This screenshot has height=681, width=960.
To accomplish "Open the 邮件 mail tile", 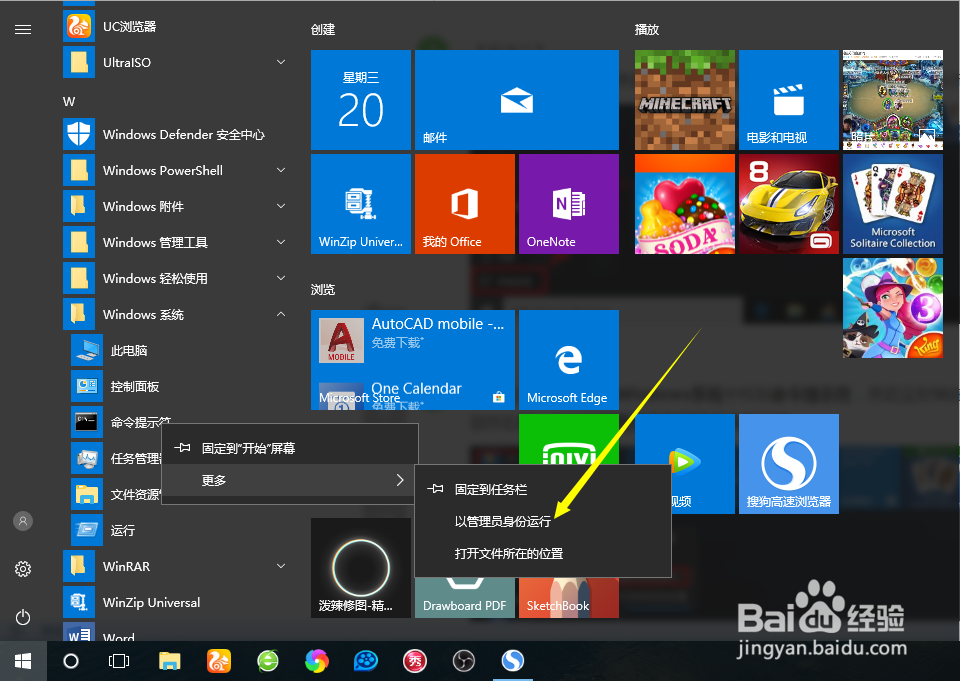I will pos(517,100).
